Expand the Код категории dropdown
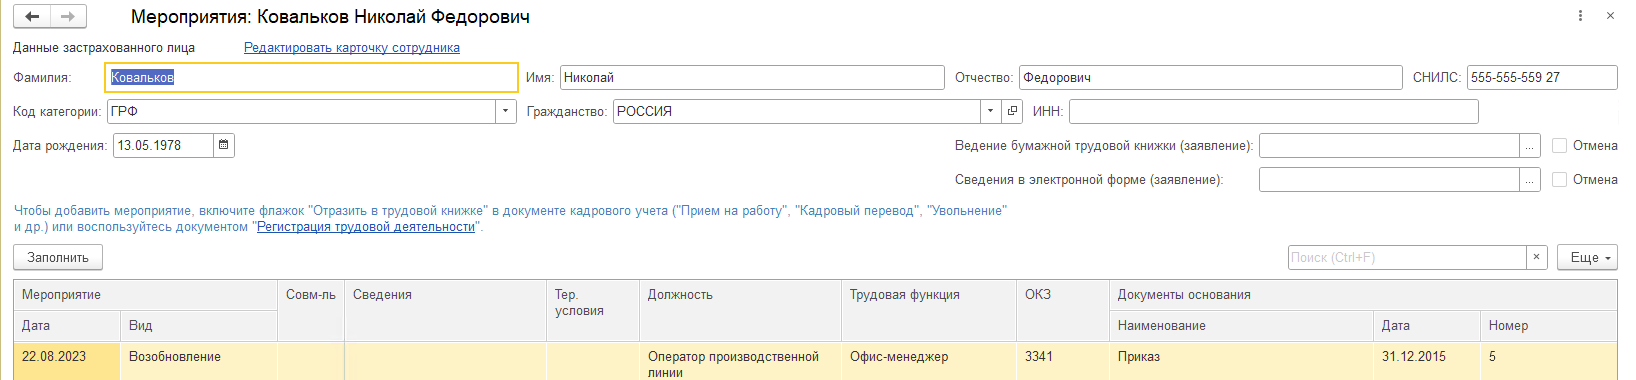This screenshot has width=1636, height=380. tap(506, 111)
